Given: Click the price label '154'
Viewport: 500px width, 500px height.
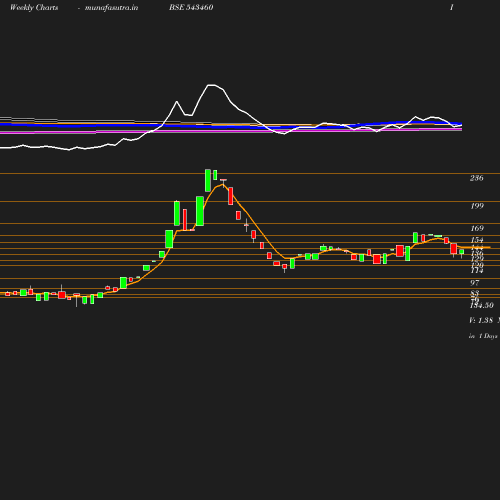Looking at the screenshot, I should click(477, 240).
